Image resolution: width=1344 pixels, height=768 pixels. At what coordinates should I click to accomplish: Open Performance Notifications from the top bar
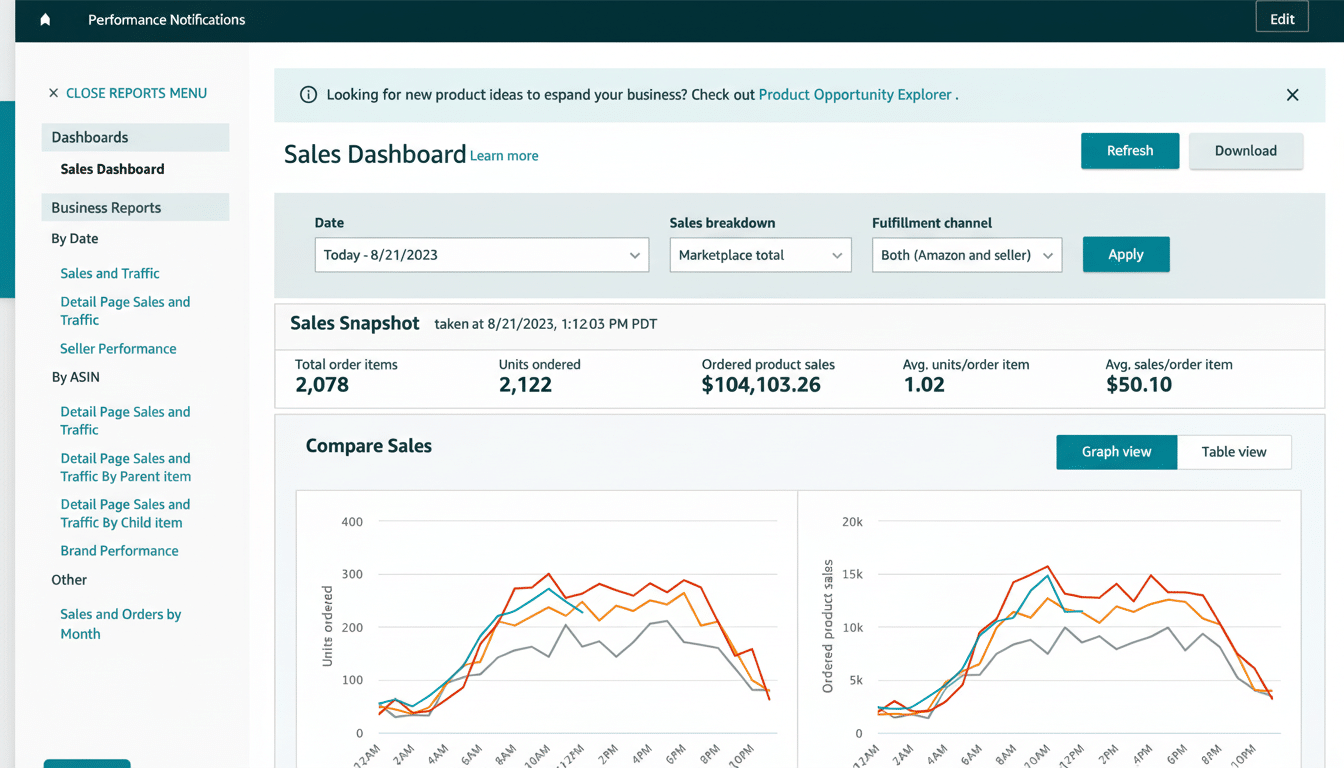point(166,19)
